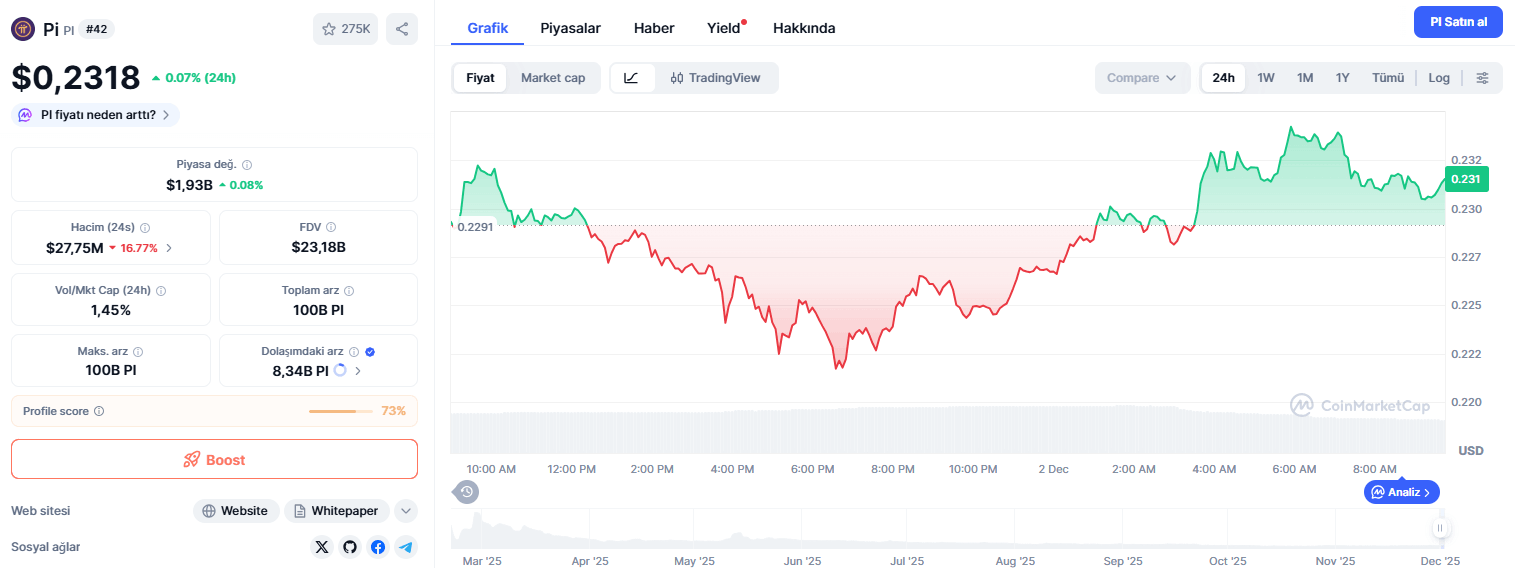Click the Profile score progress bar
The width and height of the screenshot is (1515, 568).
tap(340, 411)
